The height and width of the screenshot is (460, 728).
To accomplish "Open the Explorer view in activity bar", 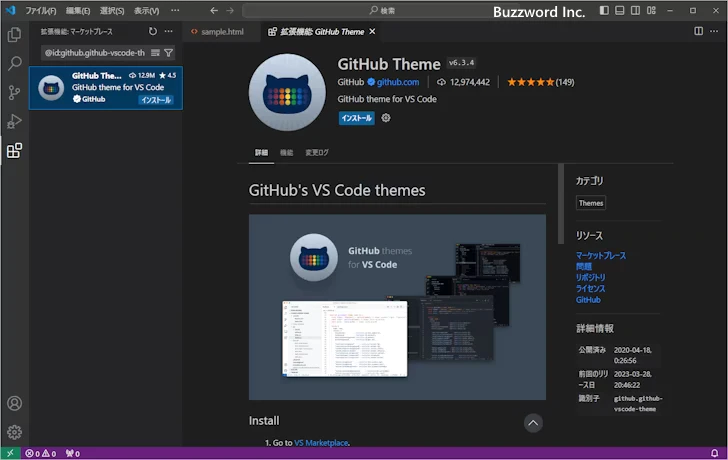I will [14, 34].
